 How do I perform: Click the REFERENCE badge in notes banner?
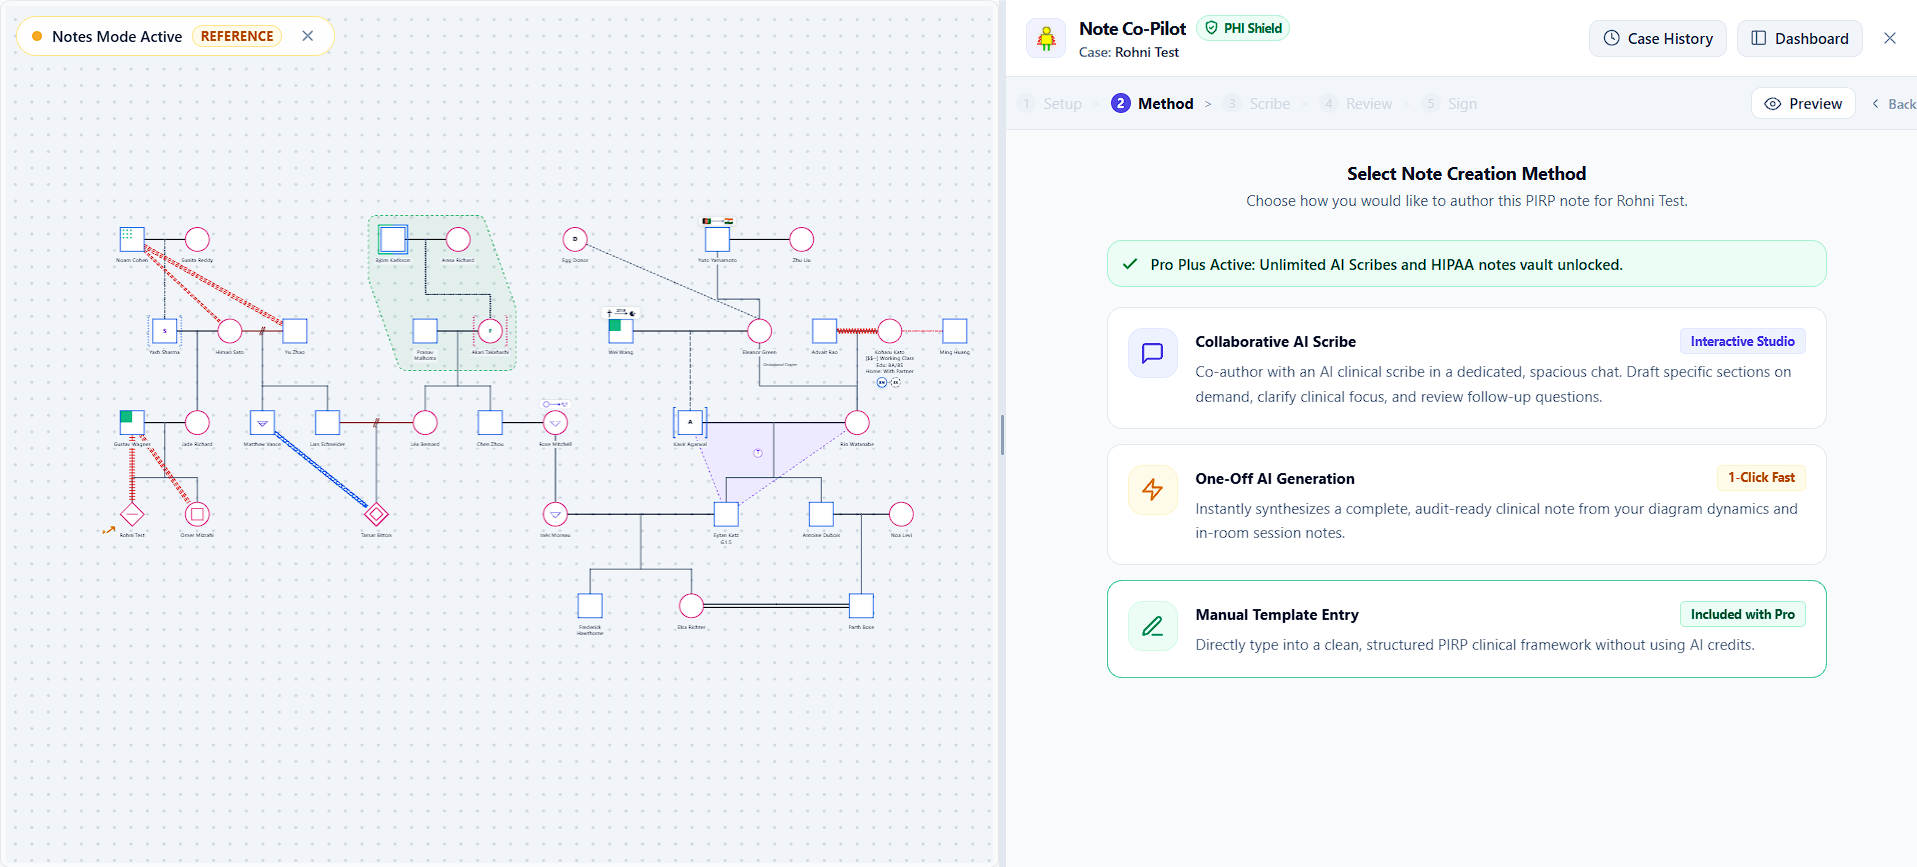237,36
